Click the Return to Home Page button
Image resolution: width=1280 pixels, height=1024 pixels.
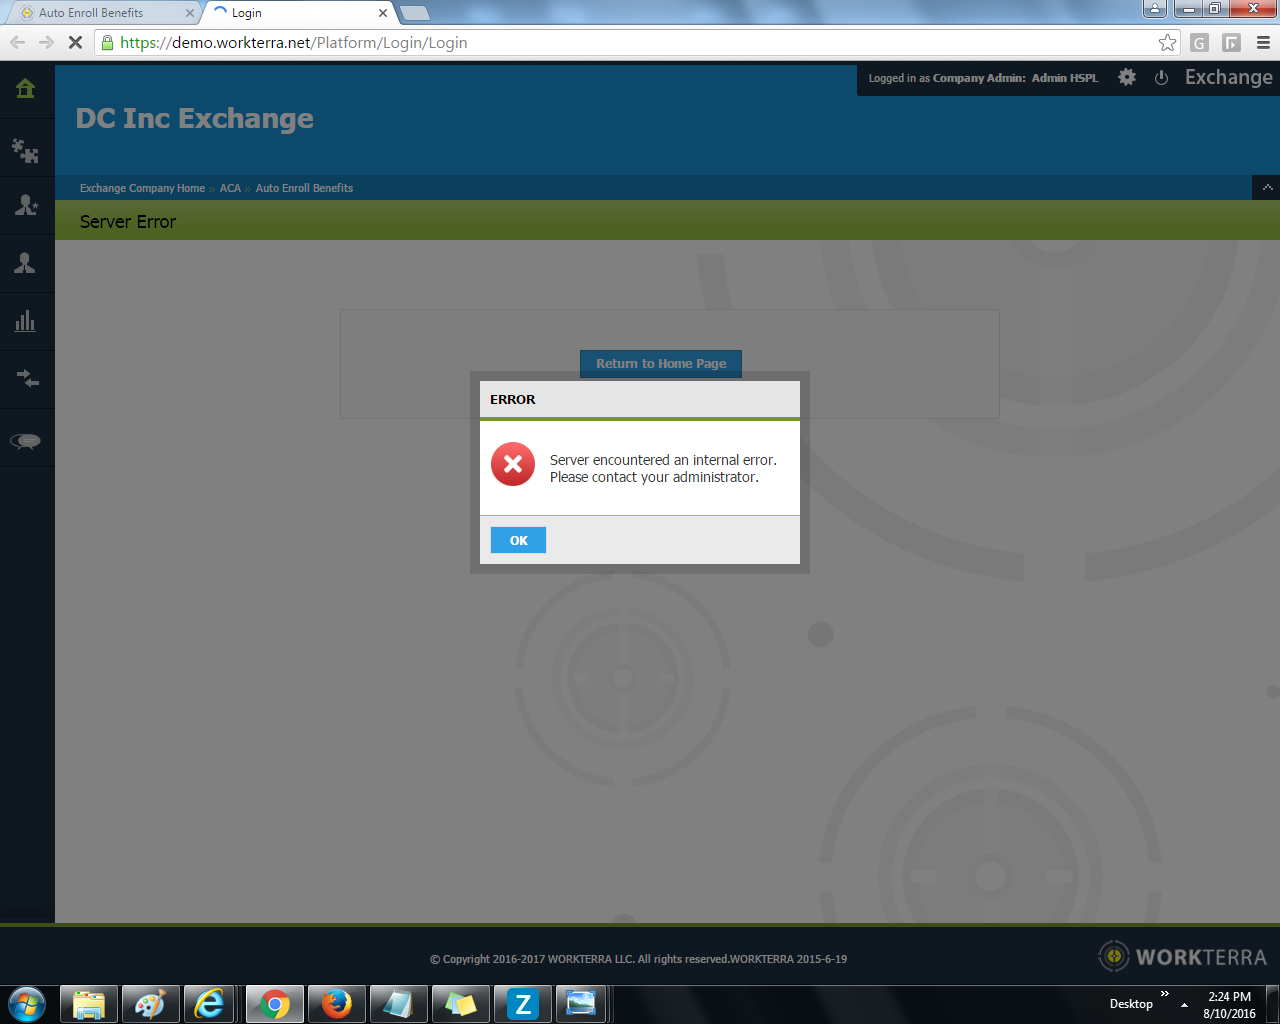pyautogui.click(x=661, y=363)
